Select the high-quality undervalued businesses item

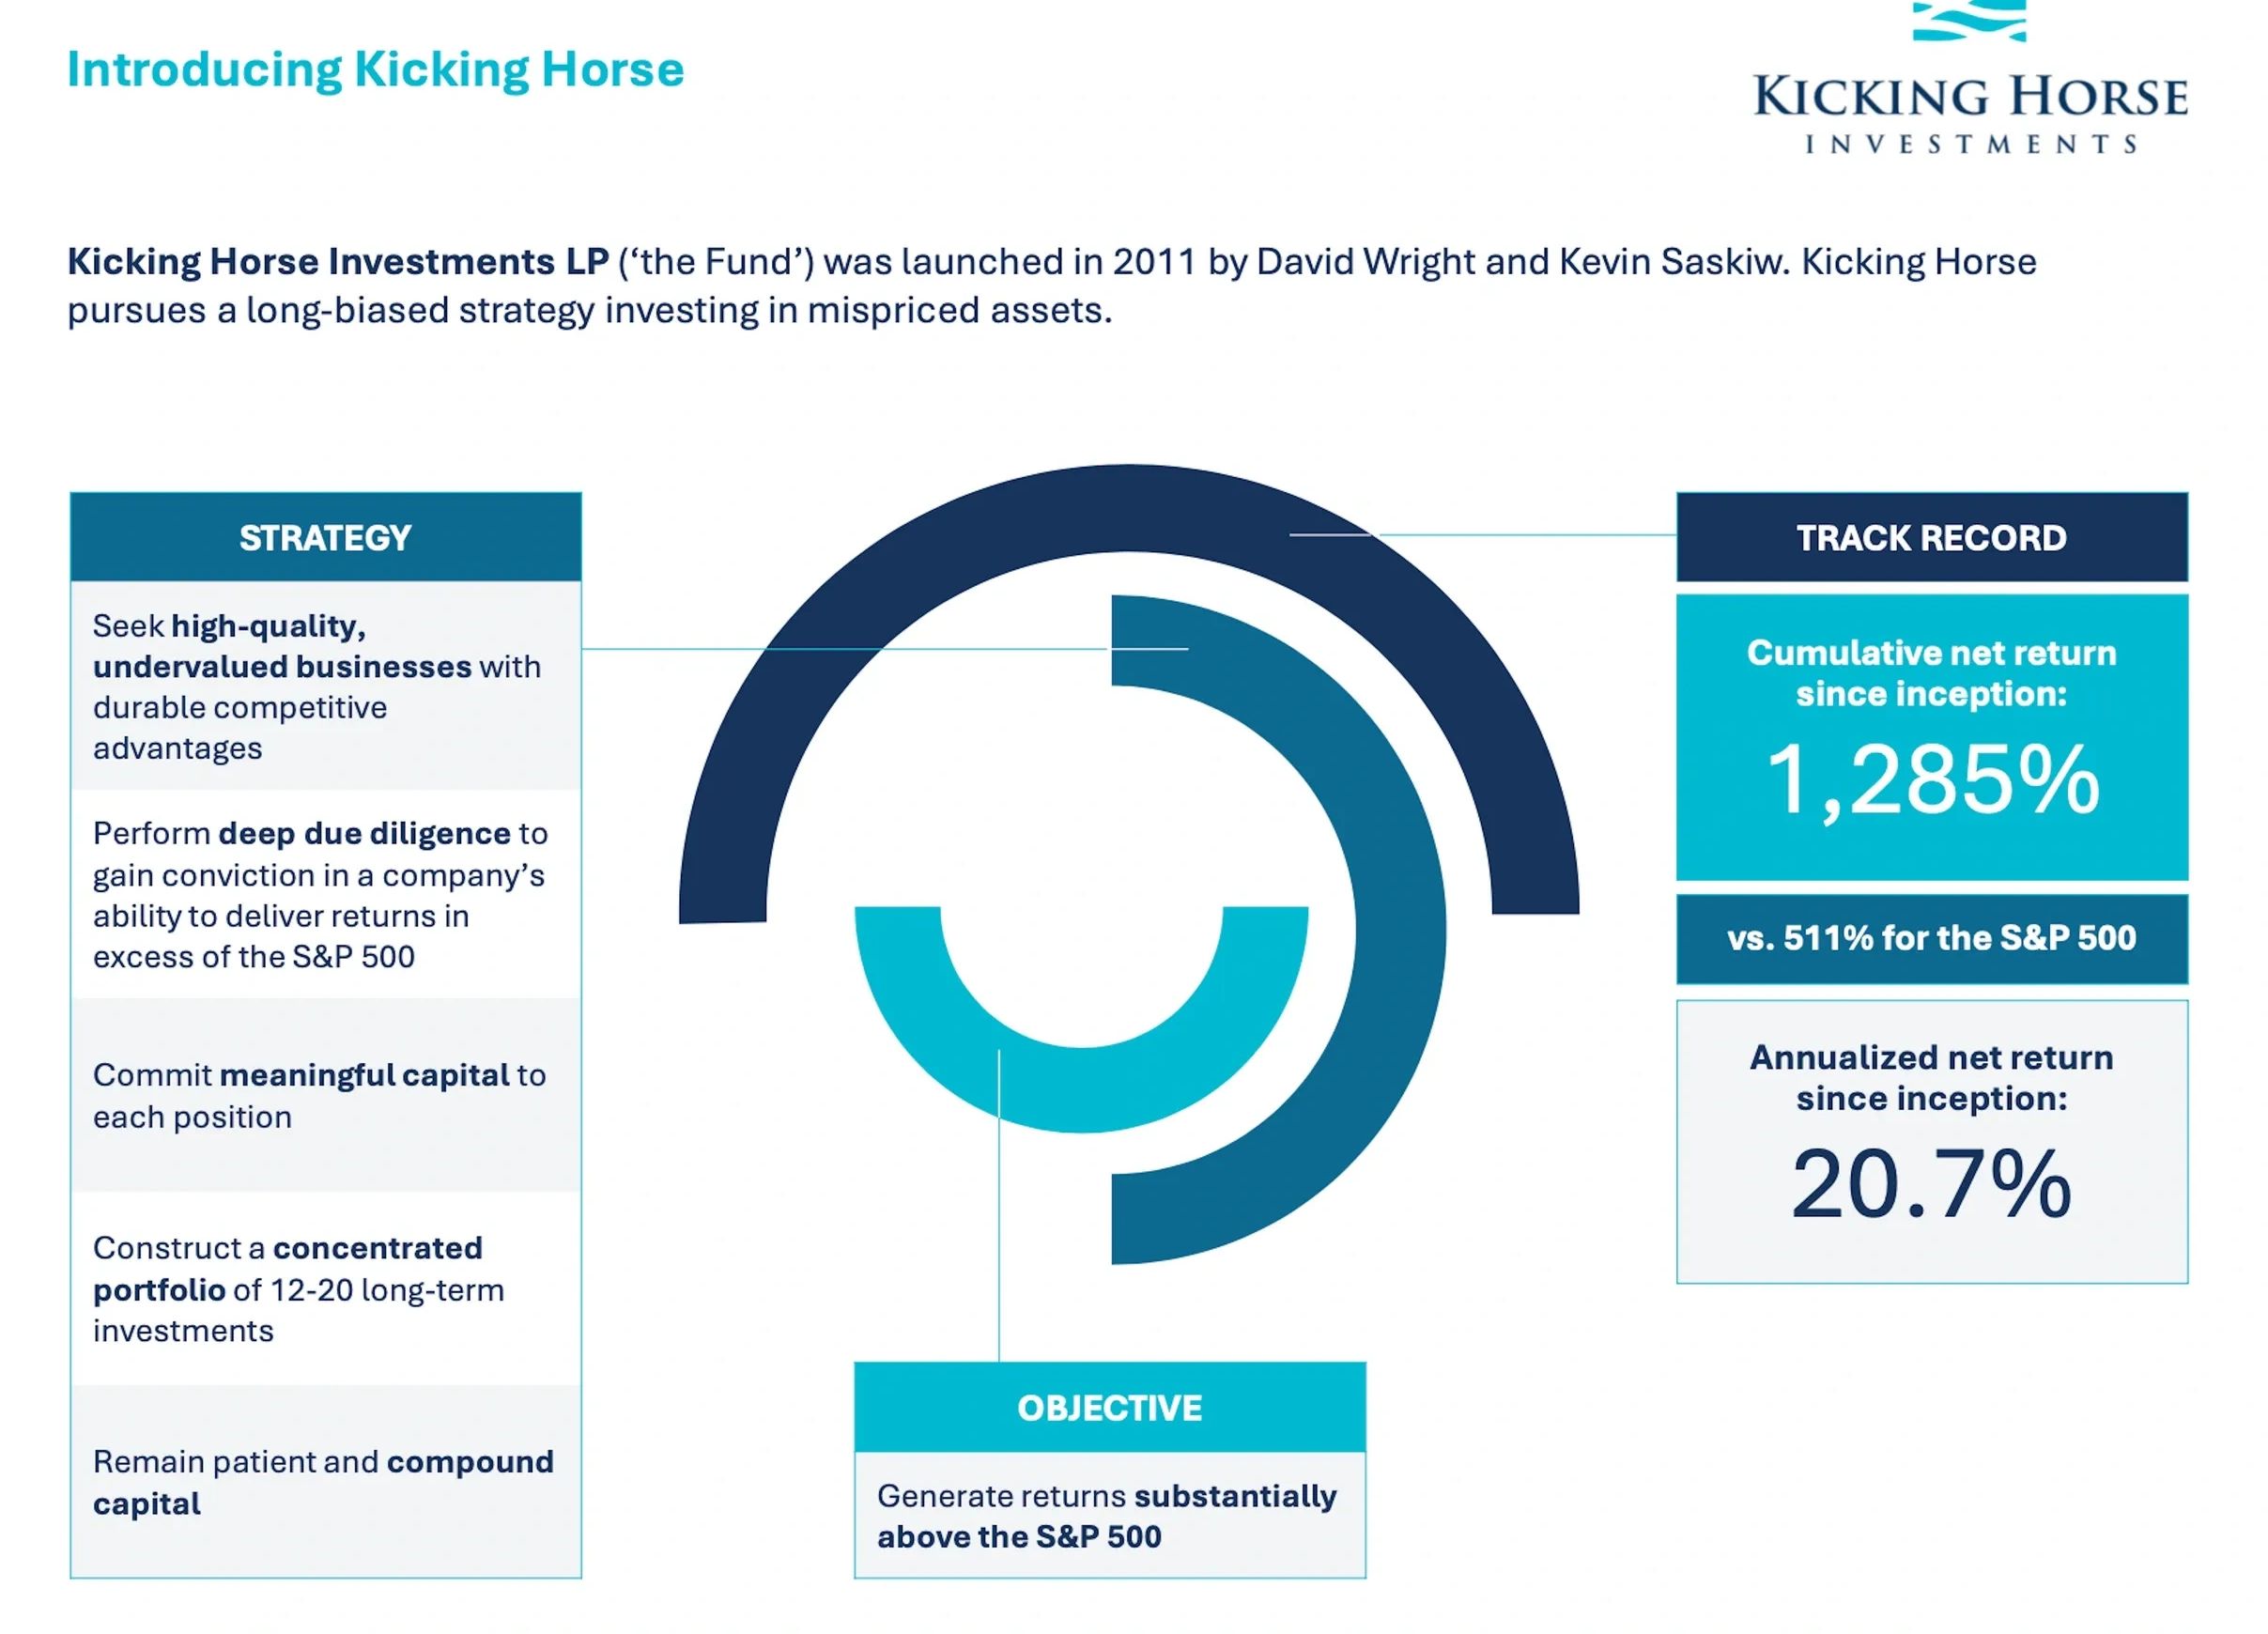pos(317,687)
